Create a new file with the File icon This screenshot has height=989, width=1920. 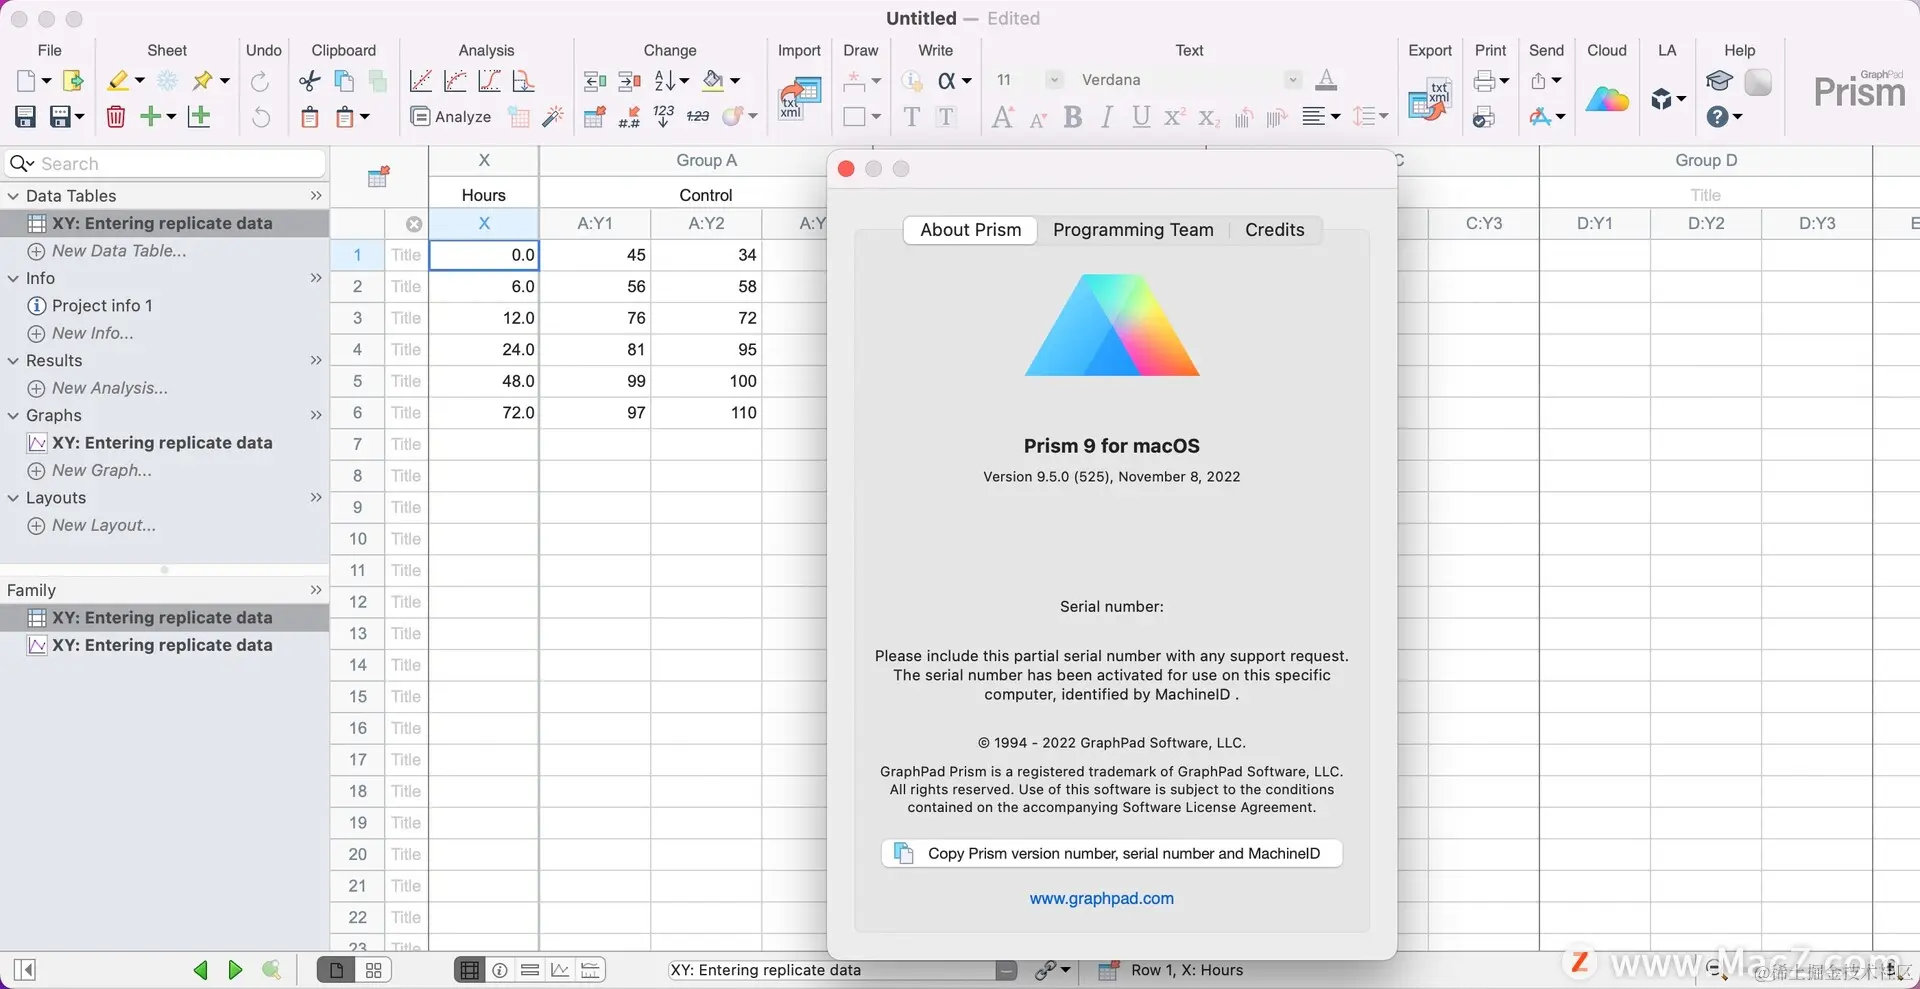point(26,81)
